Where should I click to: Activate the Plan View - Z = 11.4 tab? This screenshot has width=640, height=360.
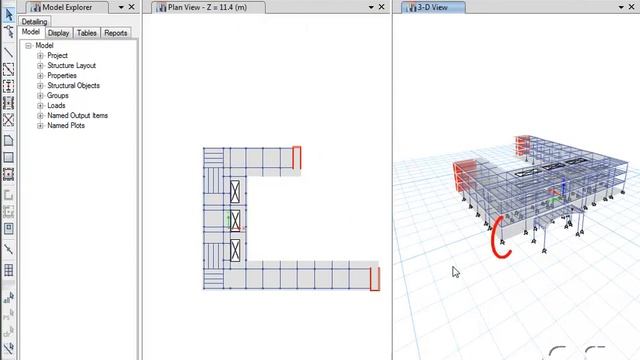coord(207,7)
